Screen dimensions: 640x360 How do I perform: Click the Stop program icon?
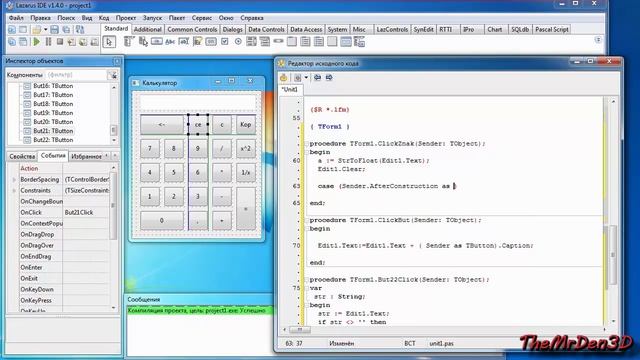60,42
